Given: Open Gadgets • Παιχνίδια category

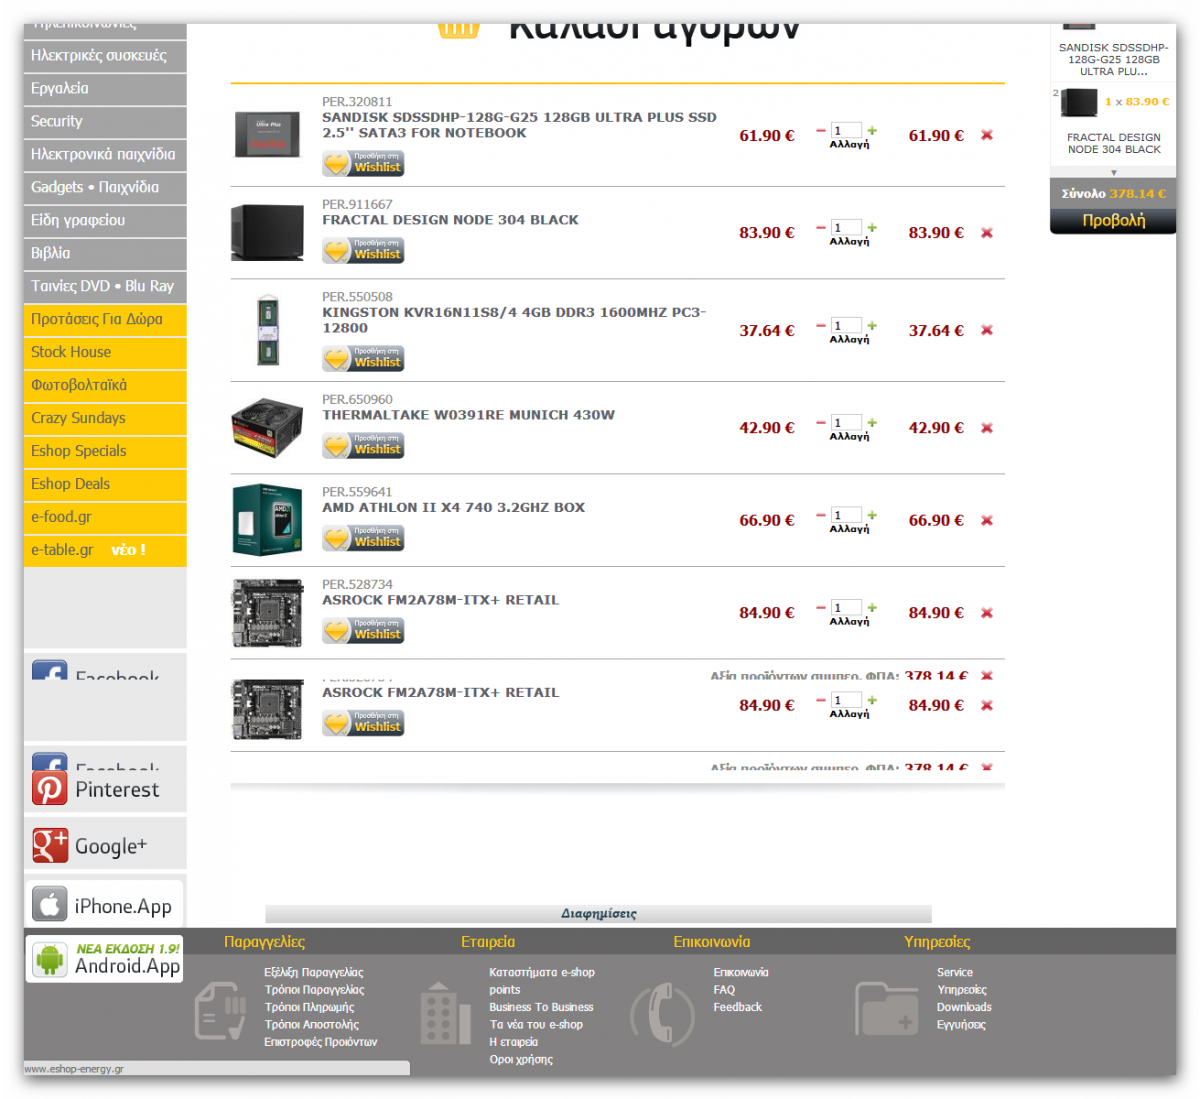Looking at the screenshot, I should click(x=105, y=188).
